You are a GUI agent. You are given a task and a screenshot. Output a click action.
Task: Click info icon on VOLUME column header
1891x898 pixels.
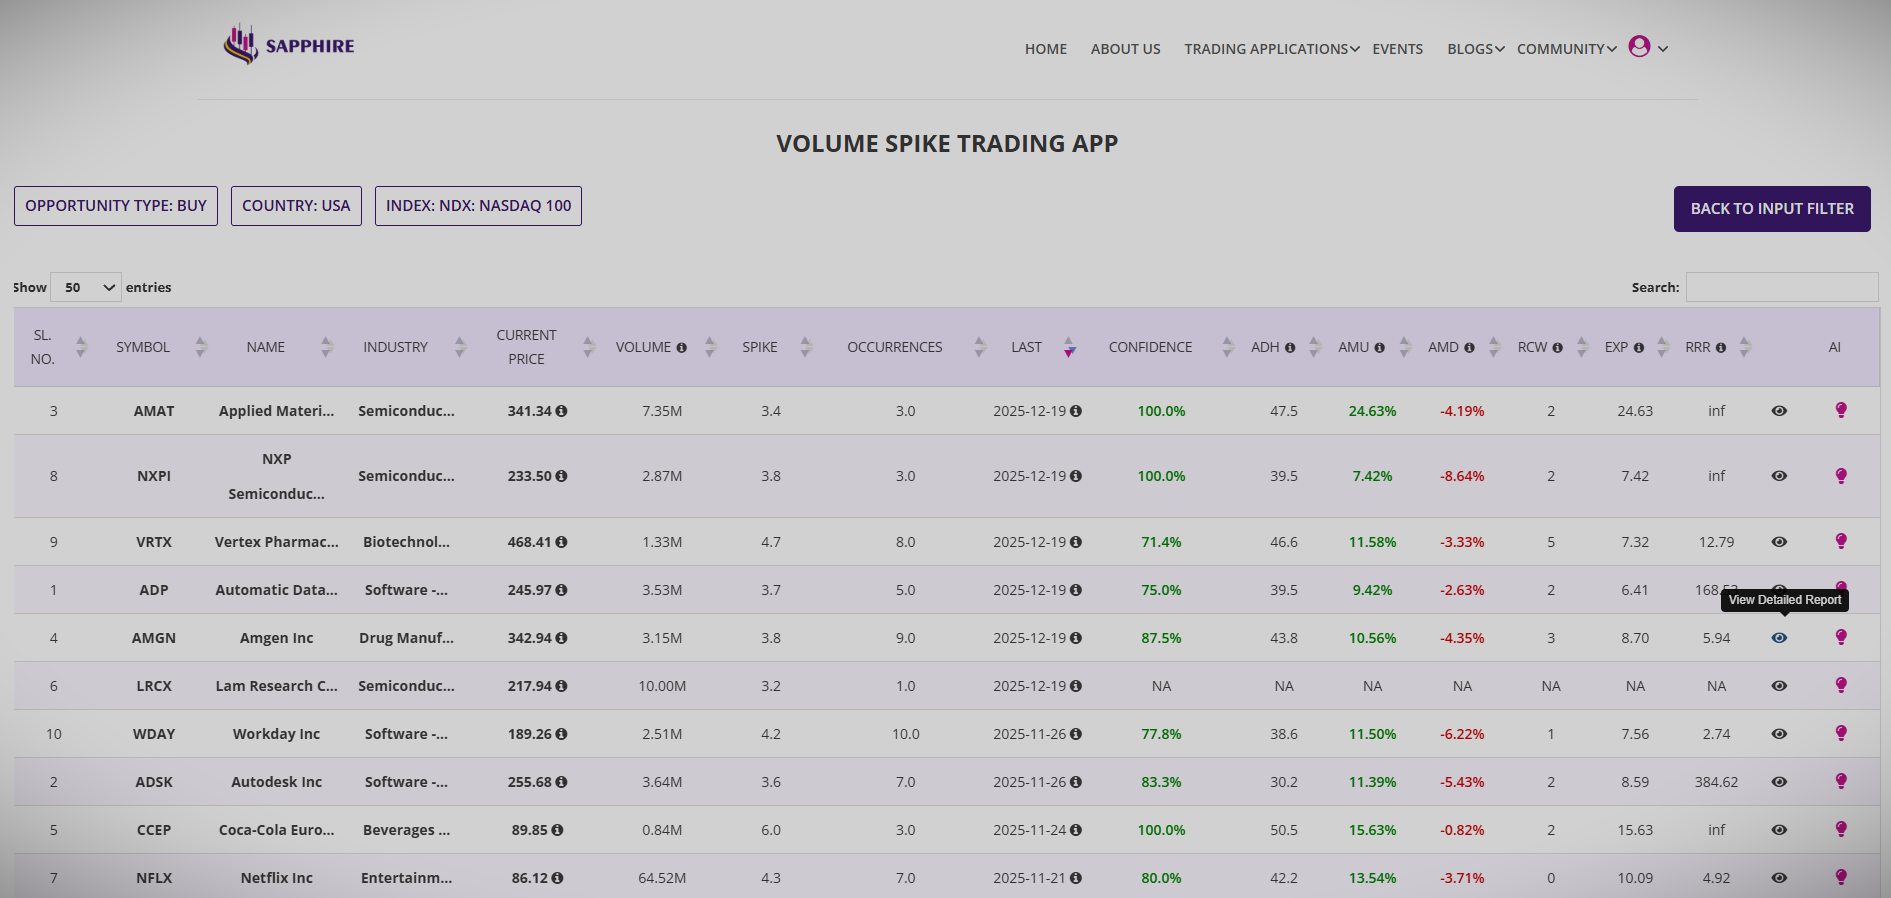(x=681, y=348)
